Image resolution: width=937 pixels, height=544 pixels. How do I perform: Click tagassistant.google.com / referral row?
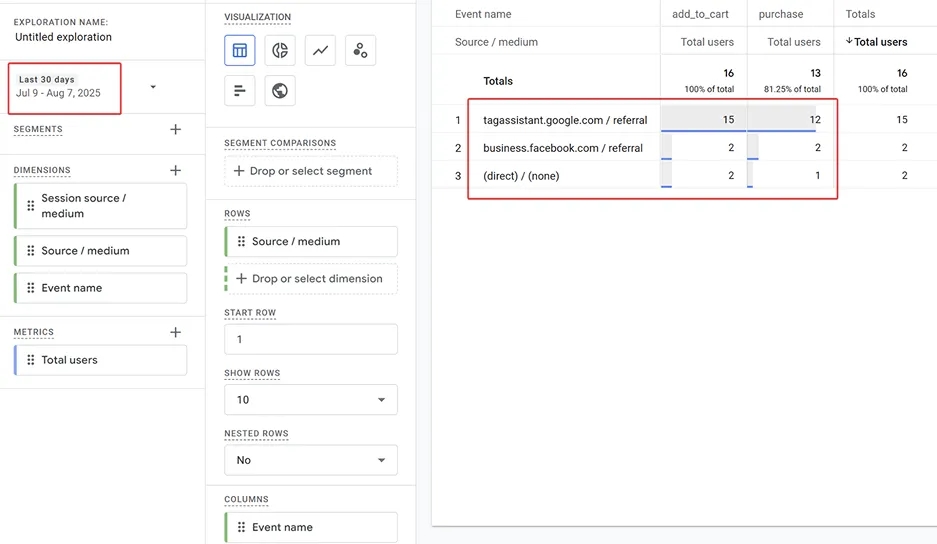(x=565, y=120)
